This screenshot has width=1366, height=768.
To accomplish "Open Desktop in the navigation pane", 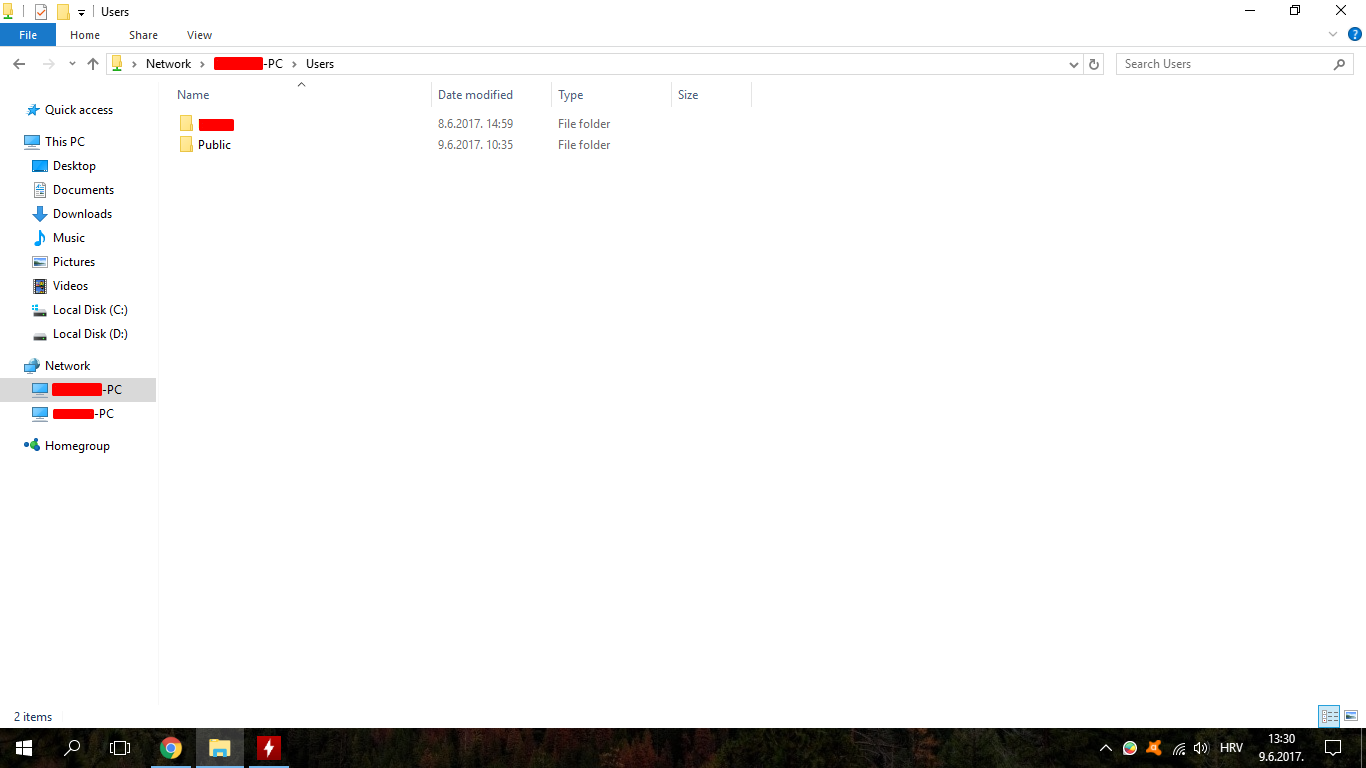I will click(74, 166).
